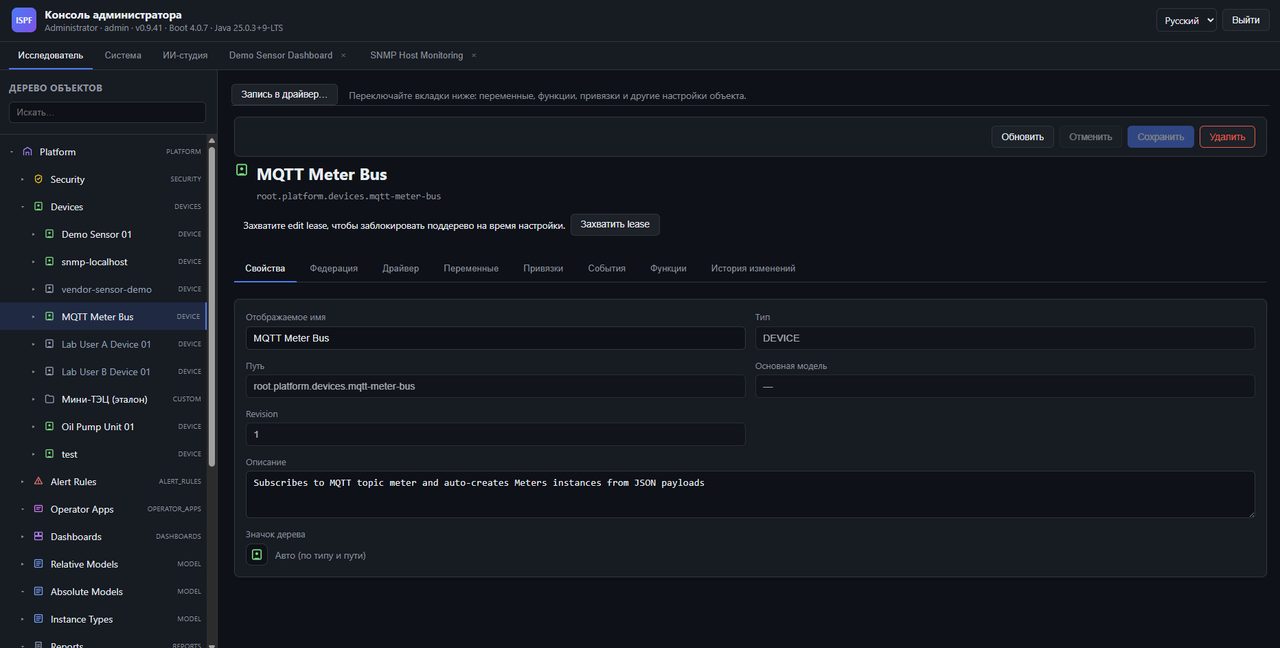Click the Удалить button
The image size is (1280, 648).
[x=1227, y=137]
